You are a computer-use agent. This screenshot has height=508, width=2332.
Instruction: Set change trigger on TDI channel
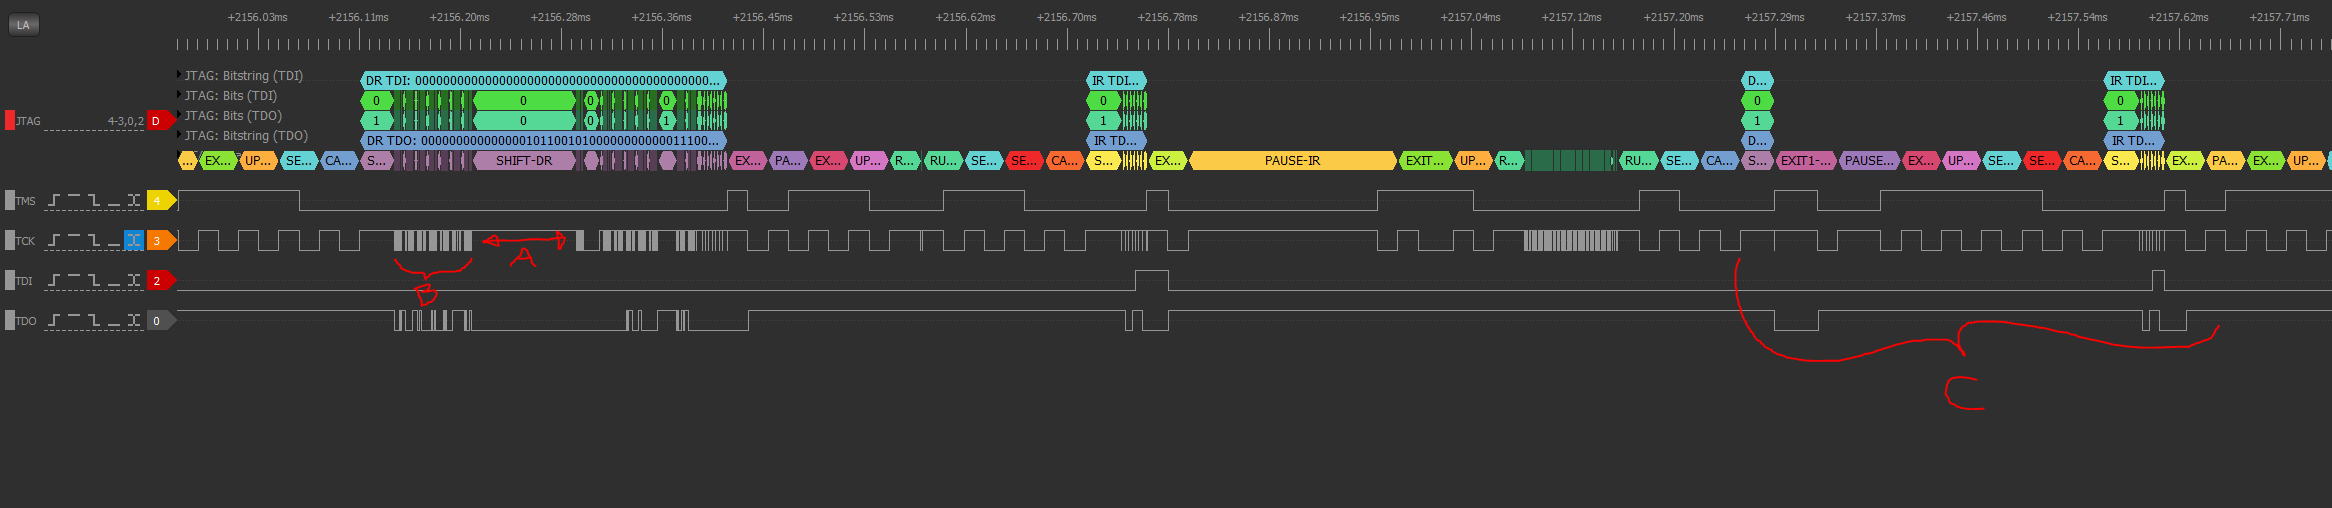tap(133, 281)
